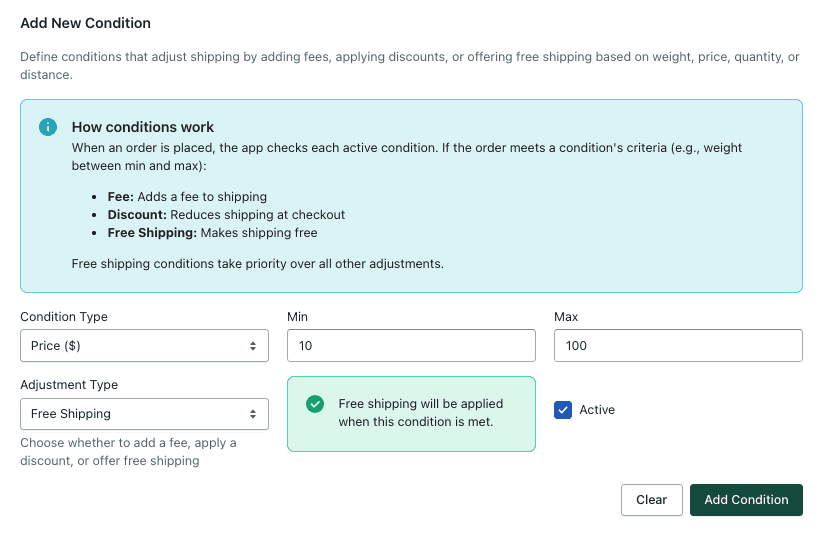Click the blue info icon in the banner

[x=47, y=127]
